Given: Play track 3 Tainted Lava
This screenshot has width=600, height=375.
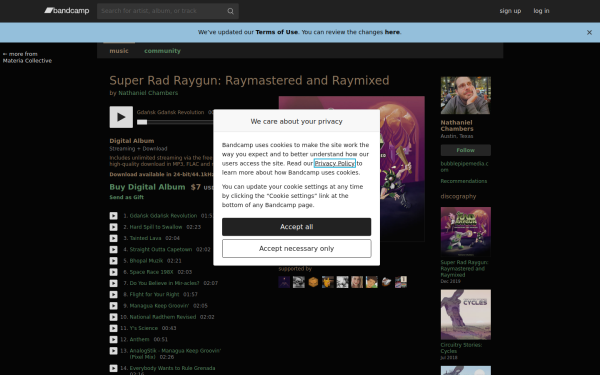Looking at the screenshot, I should 114,238.
